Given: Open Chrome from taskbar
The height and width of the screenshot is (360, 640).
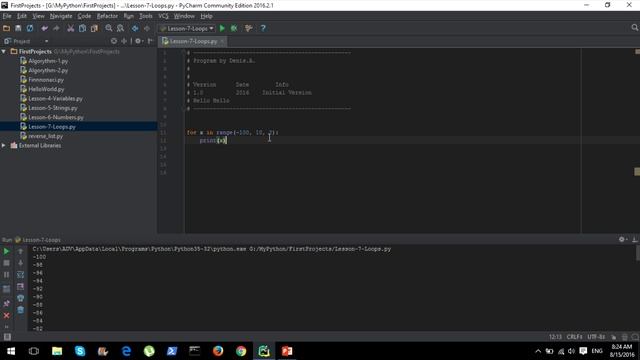Looking at the screenshot, I should pos(241,351).
